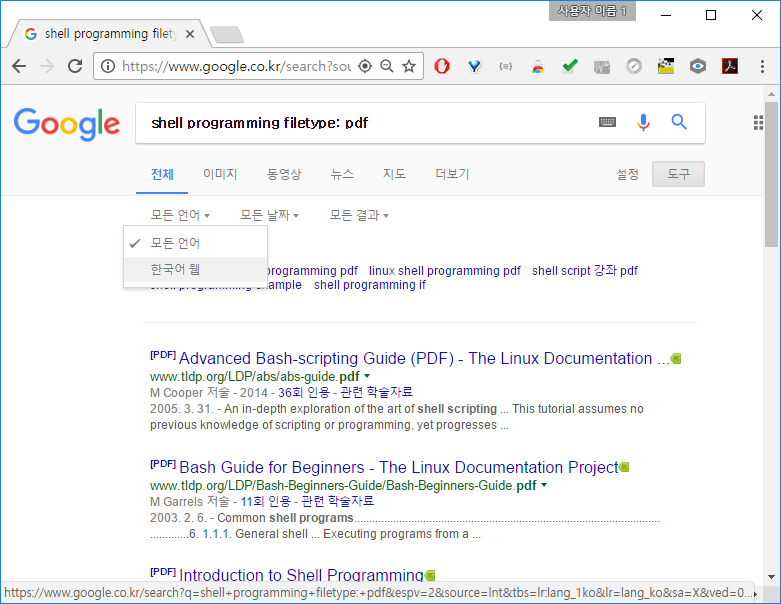Open 설정 search settings
This screenshot has height=604, width=781.
pos(627,174)
